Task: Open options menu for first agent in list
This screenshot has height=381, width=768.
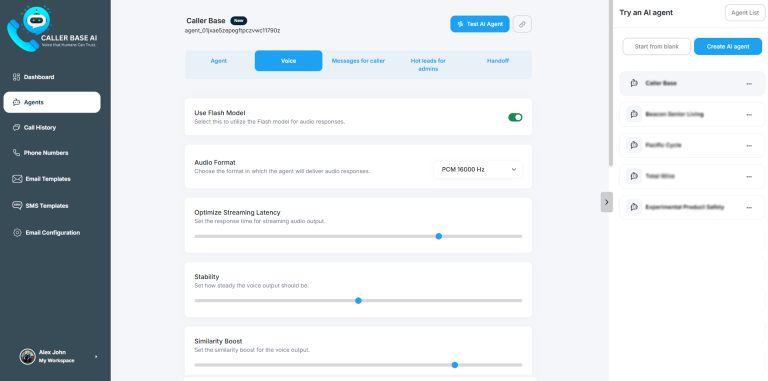Action: tap(749, 83)
